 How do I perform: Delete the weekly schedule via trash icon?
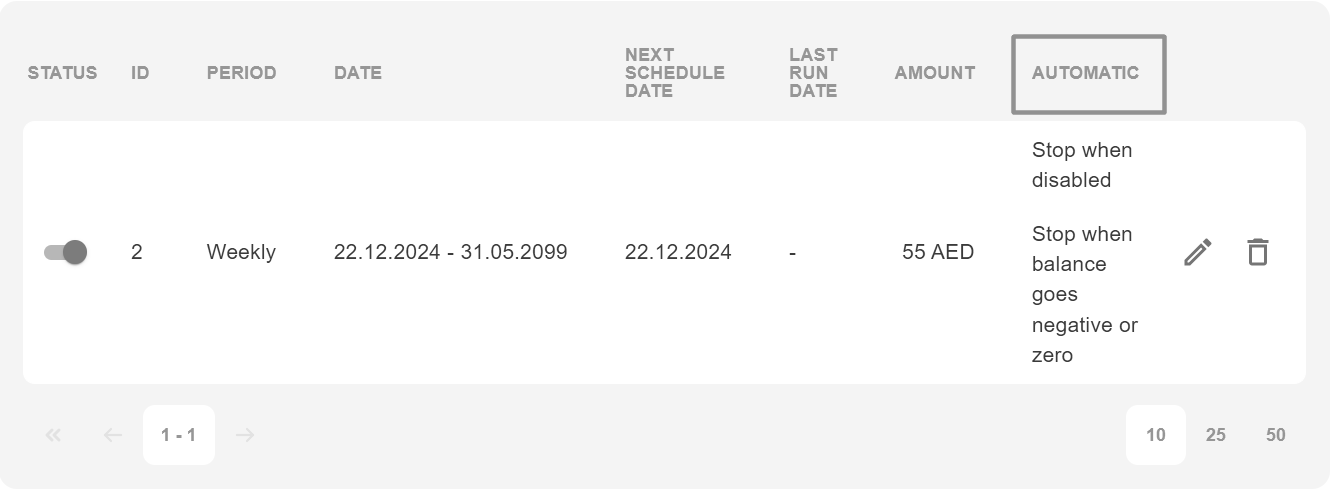[x=1258, y=252]
